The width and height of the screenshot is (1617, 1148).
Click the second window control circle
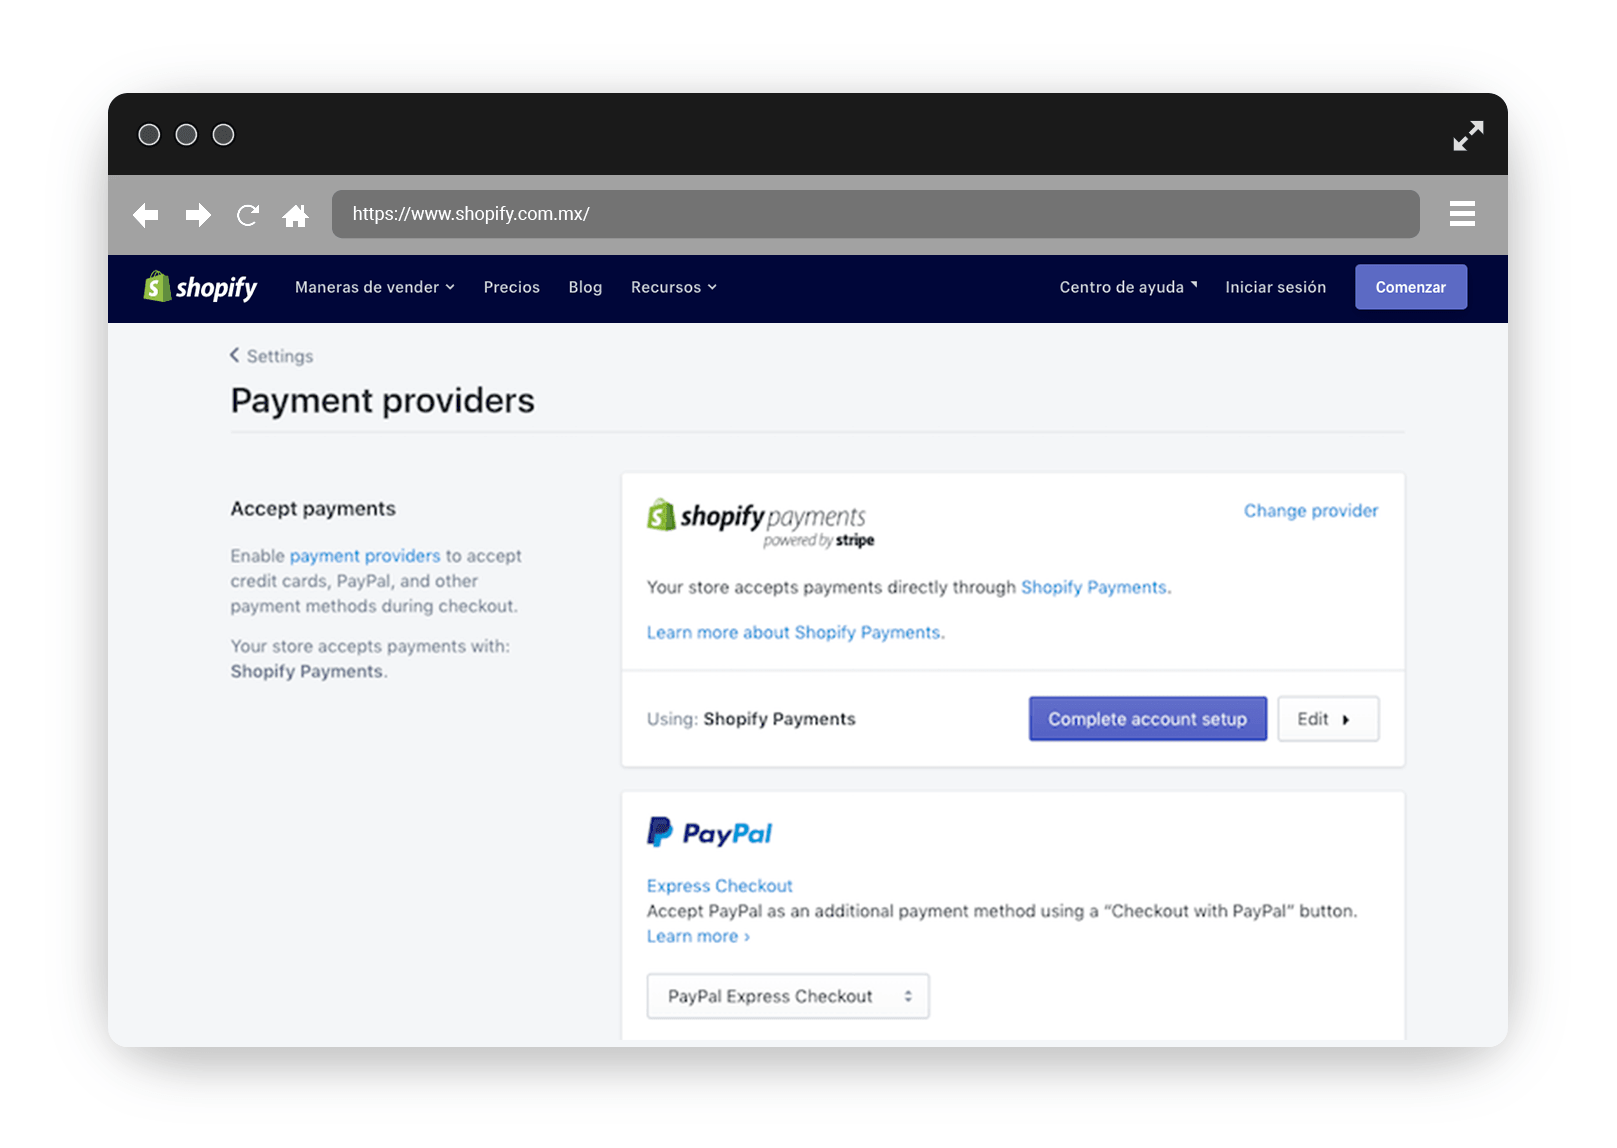point(186,135)
